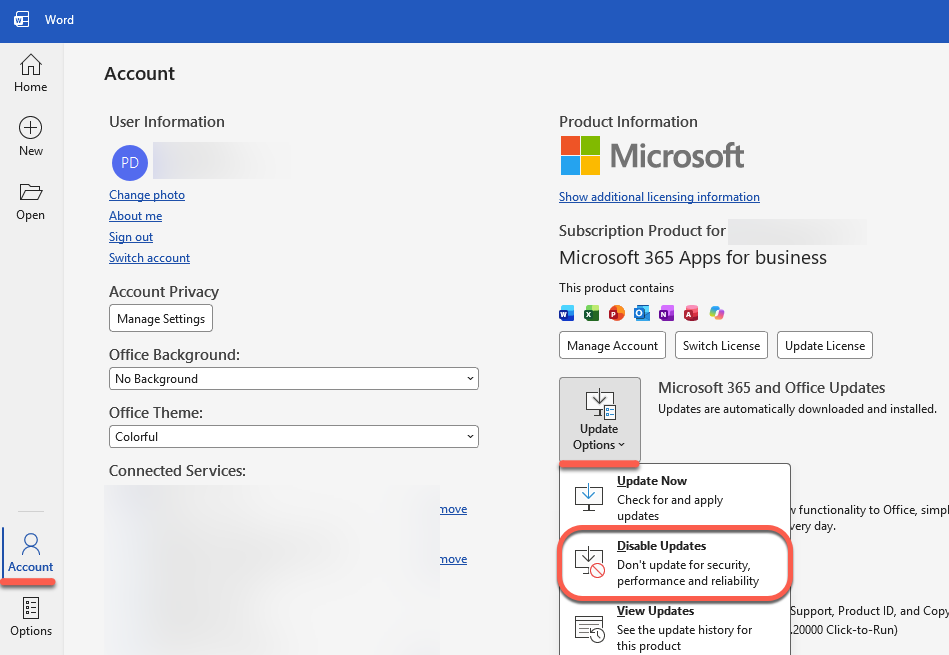
Task: Go to Home in the sidebar
Action: 30,73
